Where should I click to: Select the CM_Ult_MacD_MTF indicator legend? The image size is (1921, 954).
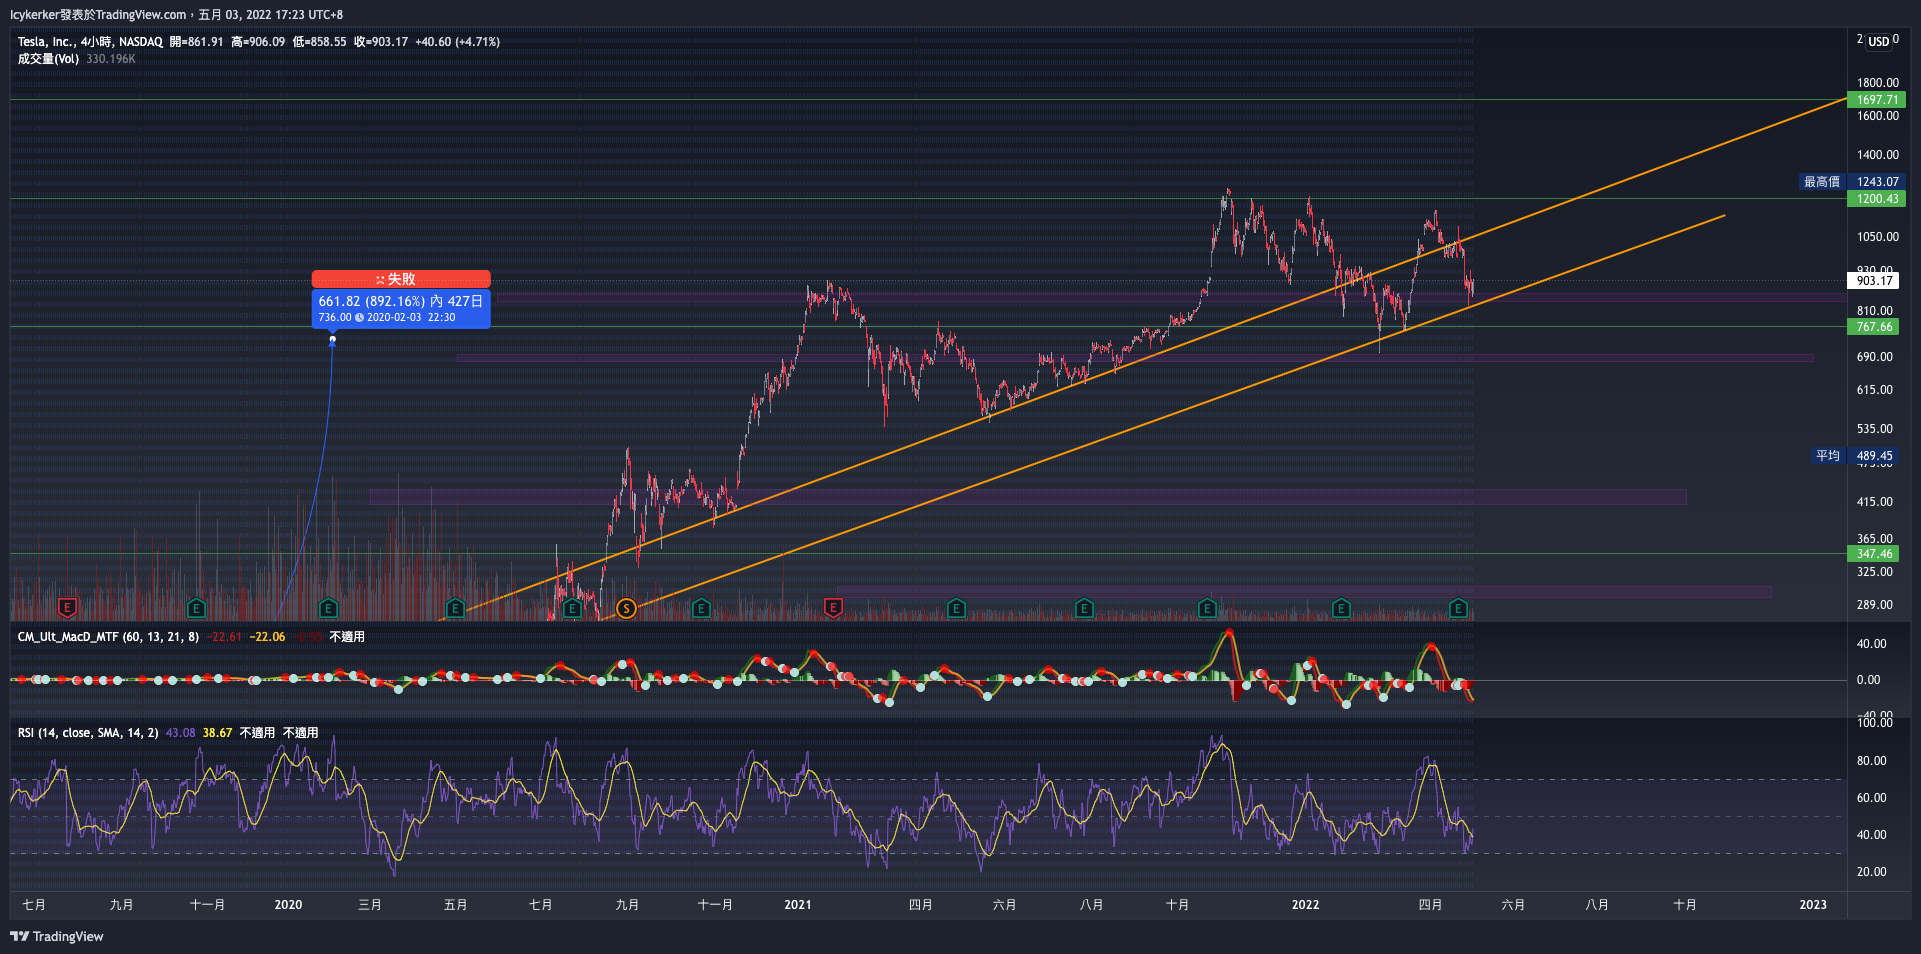[x=108, y=637]
